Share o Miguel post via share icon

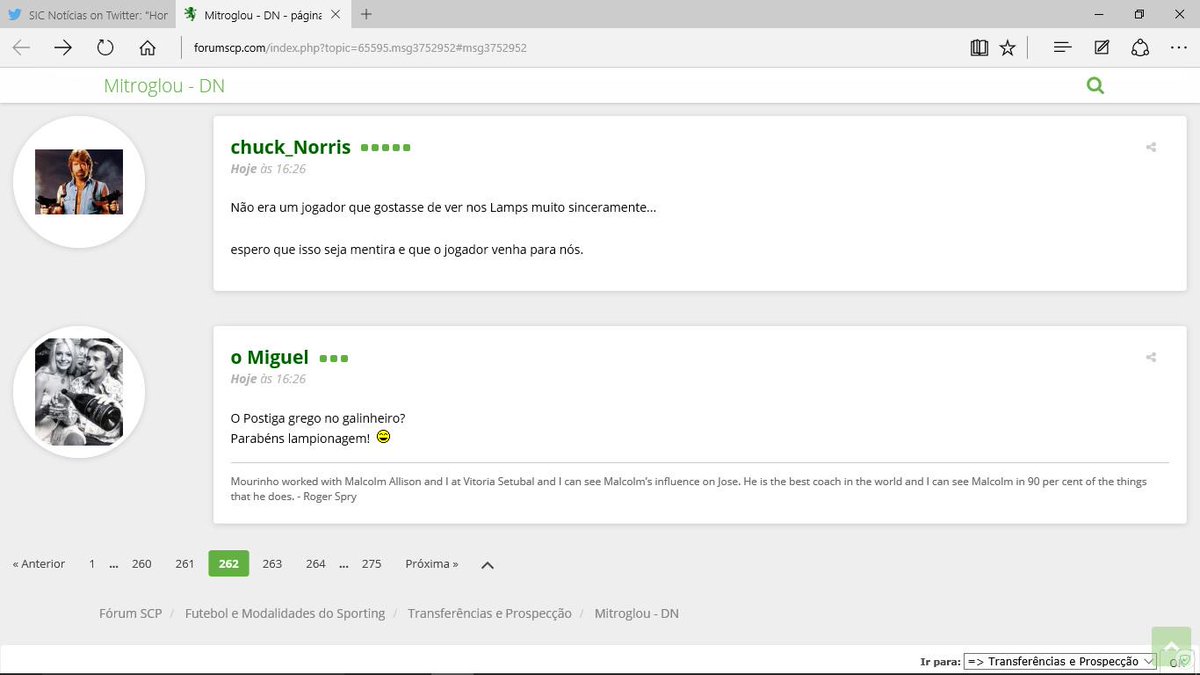click(1151, 357)
